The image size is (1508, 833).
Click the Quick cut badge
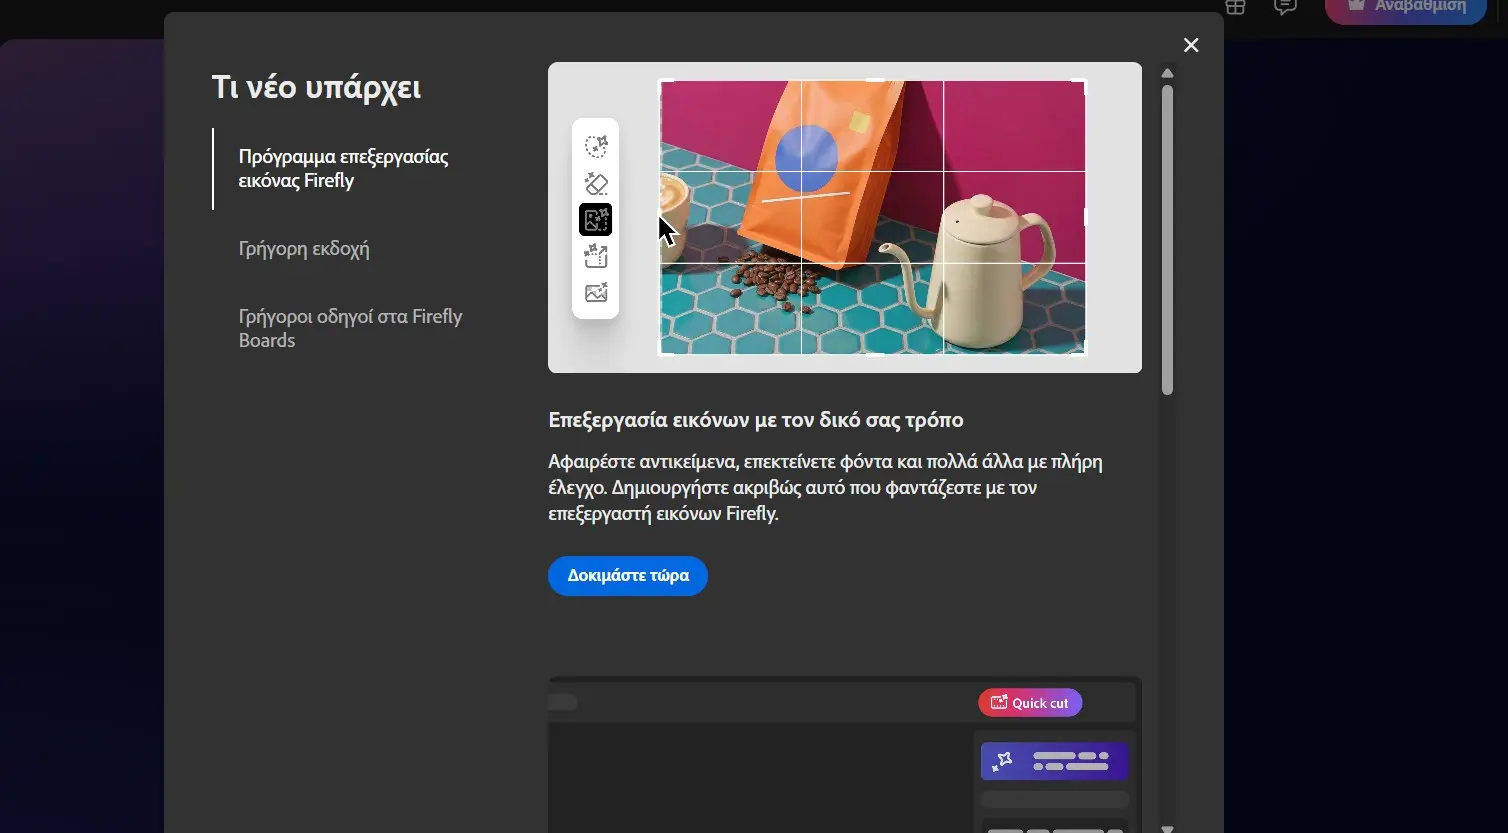(1030, 702)
